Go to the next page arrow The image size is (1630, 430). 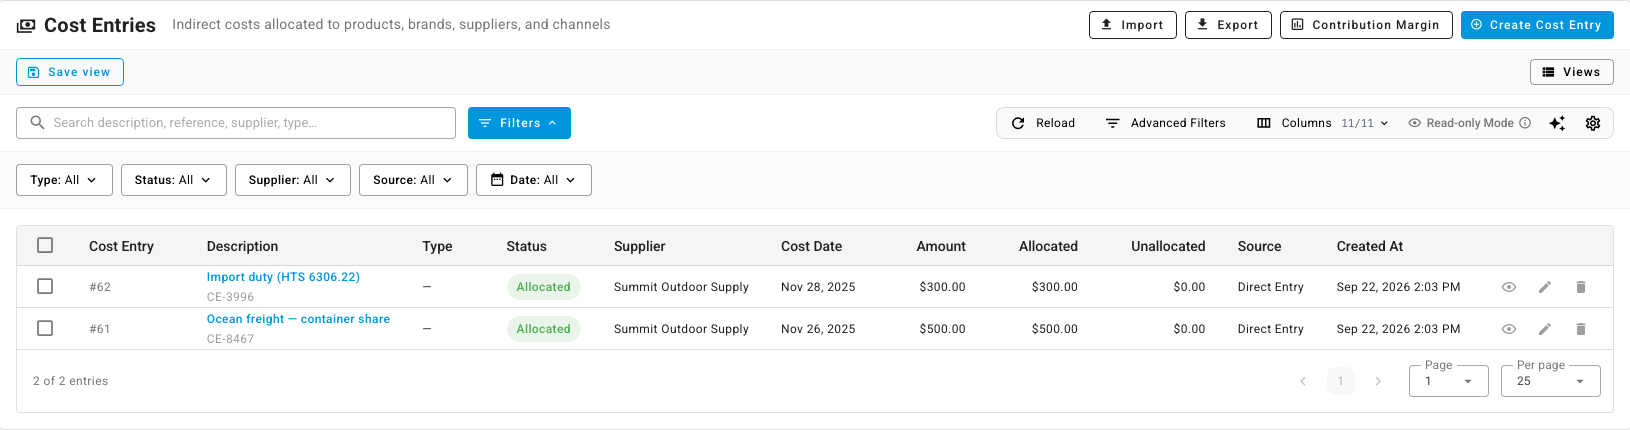click(1378, 381)
